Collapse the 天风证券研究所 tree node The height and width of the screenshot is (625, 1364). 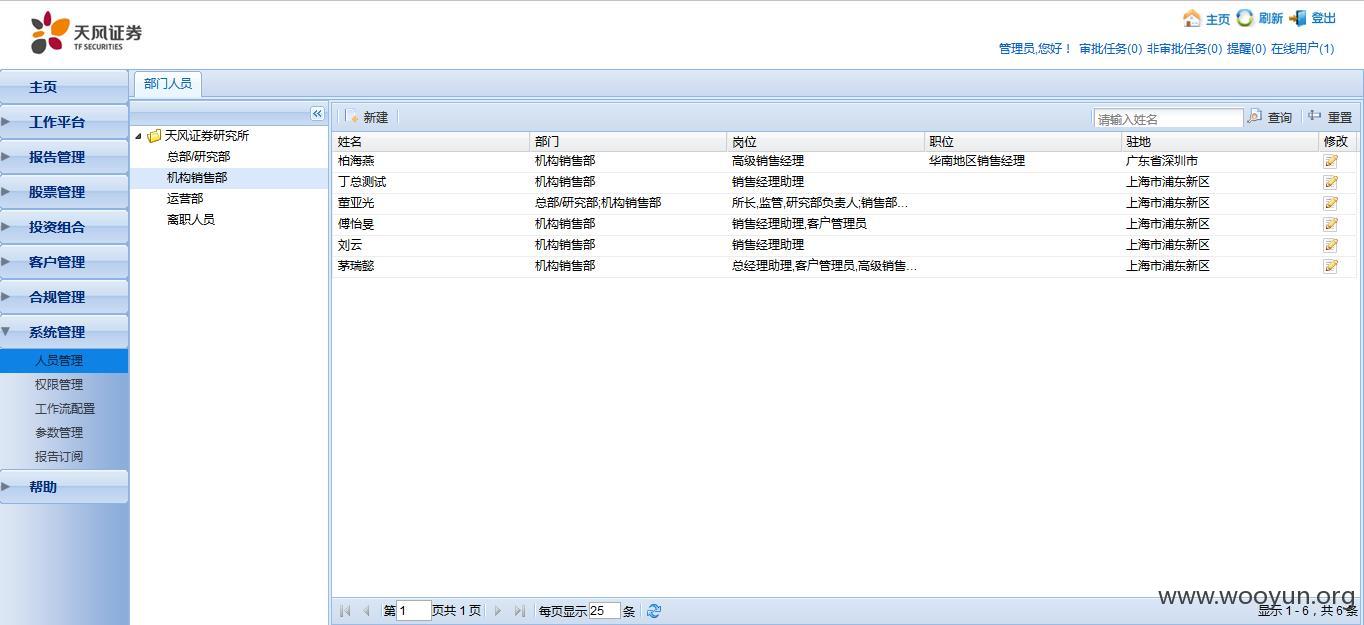point(139,136)
